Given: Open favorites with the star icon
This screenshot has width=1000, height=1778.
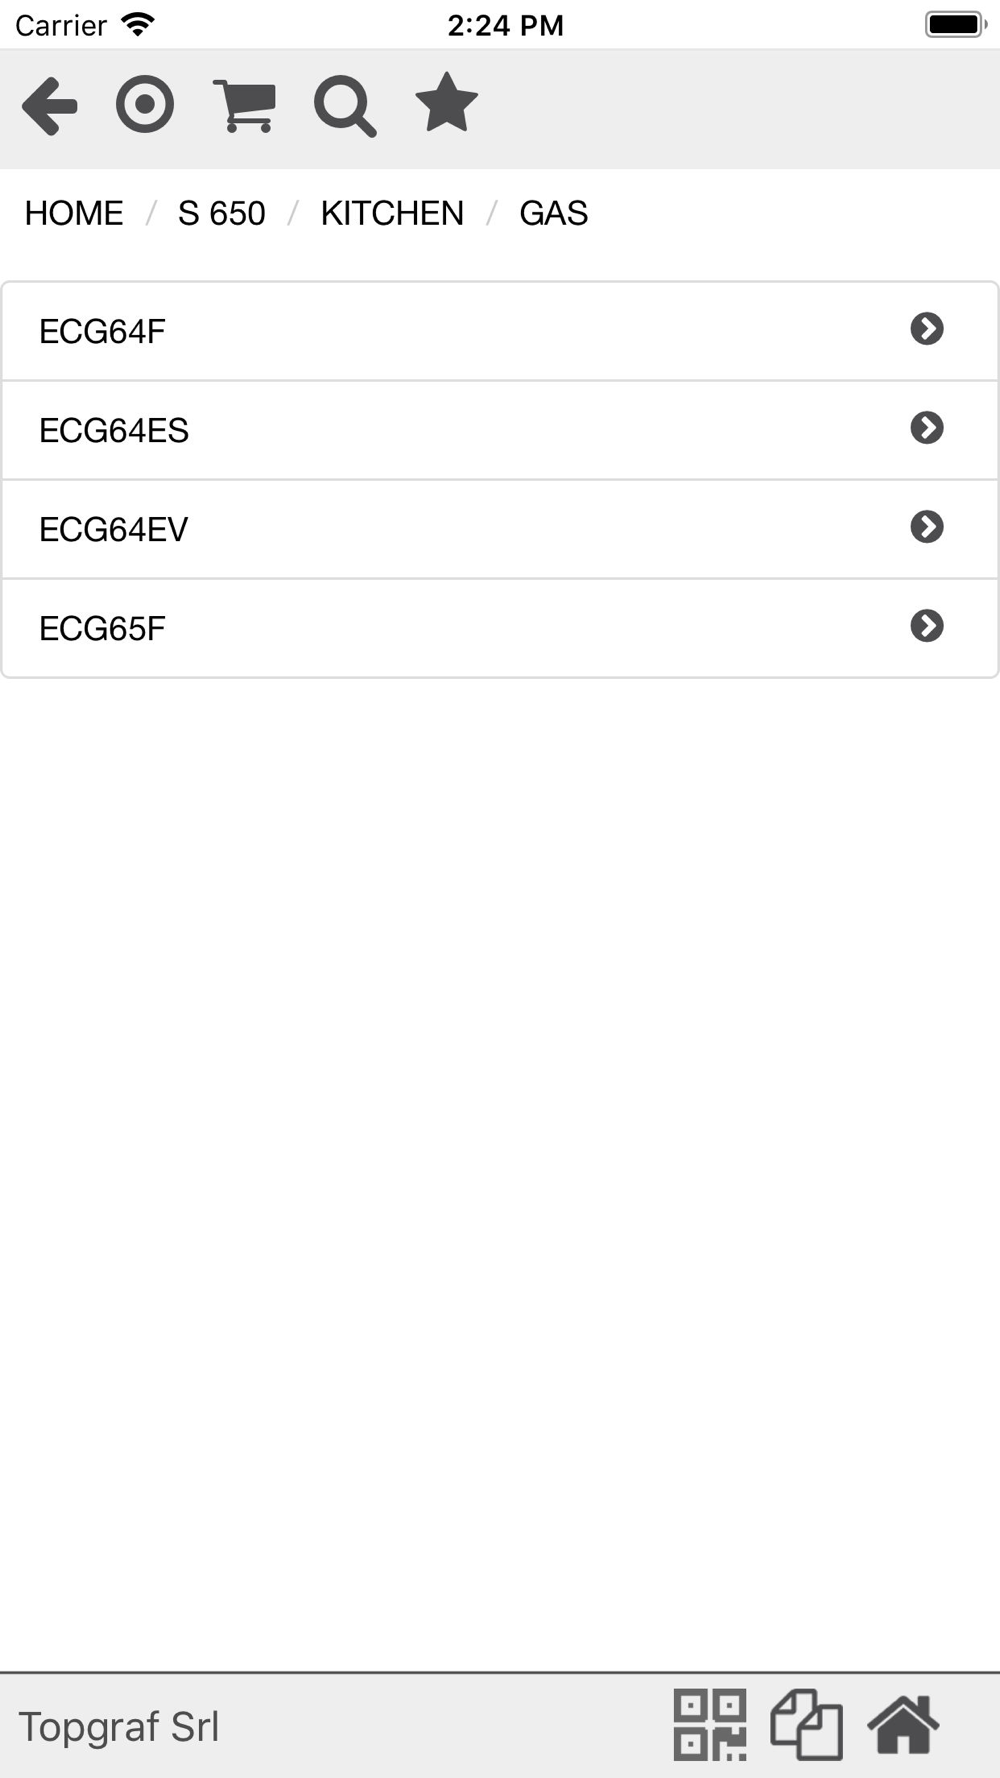Looking at the screenshot, I should [446, 103].
